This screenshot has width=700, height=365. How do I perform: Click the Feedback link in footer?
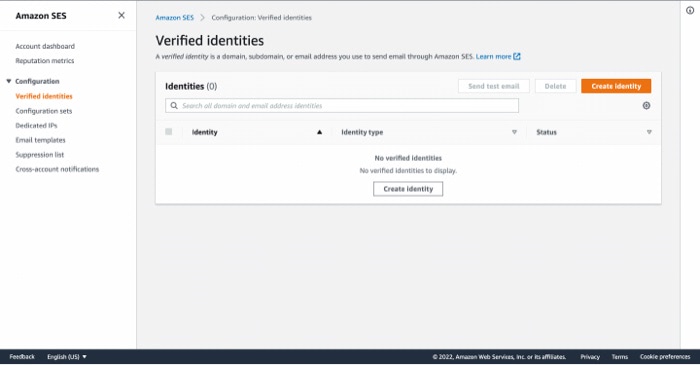coord(22,357)
